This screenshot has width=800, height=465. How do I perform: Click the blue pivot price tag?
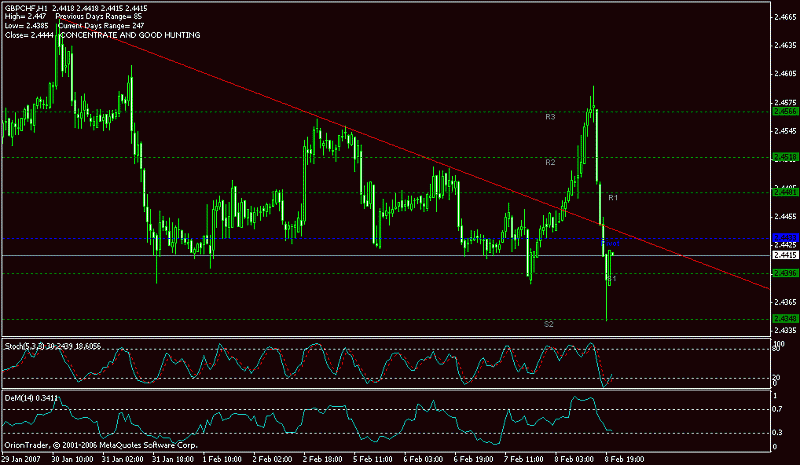tap(786, 238)
